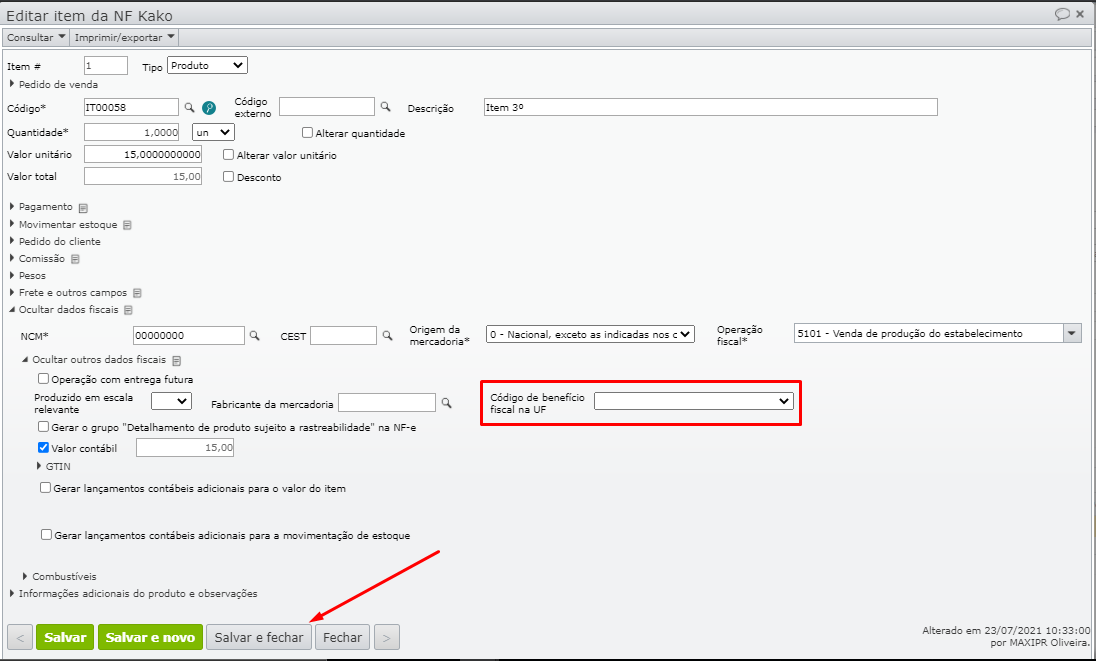The image size is (1096, 661).
Task: Go to next item with > button
Action: click(x=387, y=637)
